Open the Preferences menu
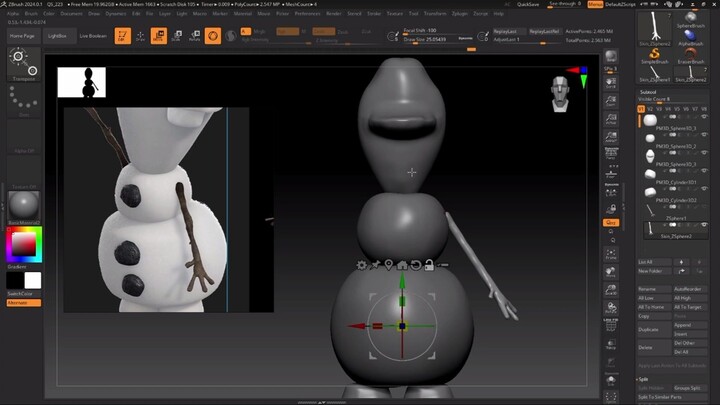The height and width of the screenshot is (405, 720). [x=307, y=14]
